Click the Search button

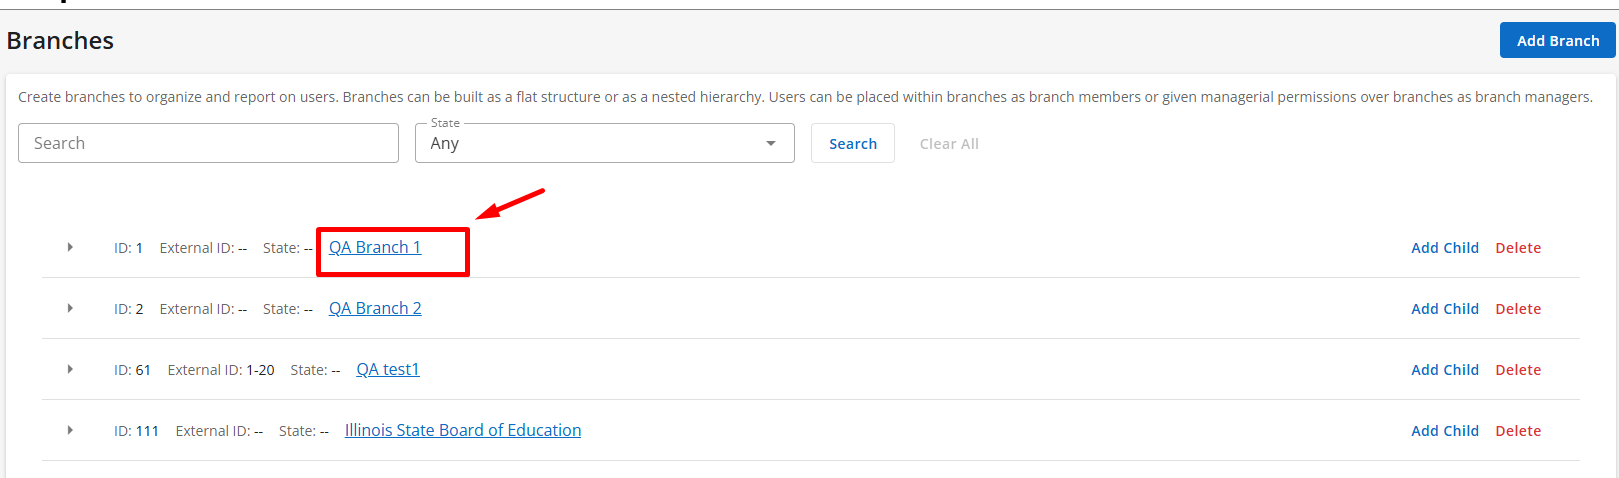point(852,143)
